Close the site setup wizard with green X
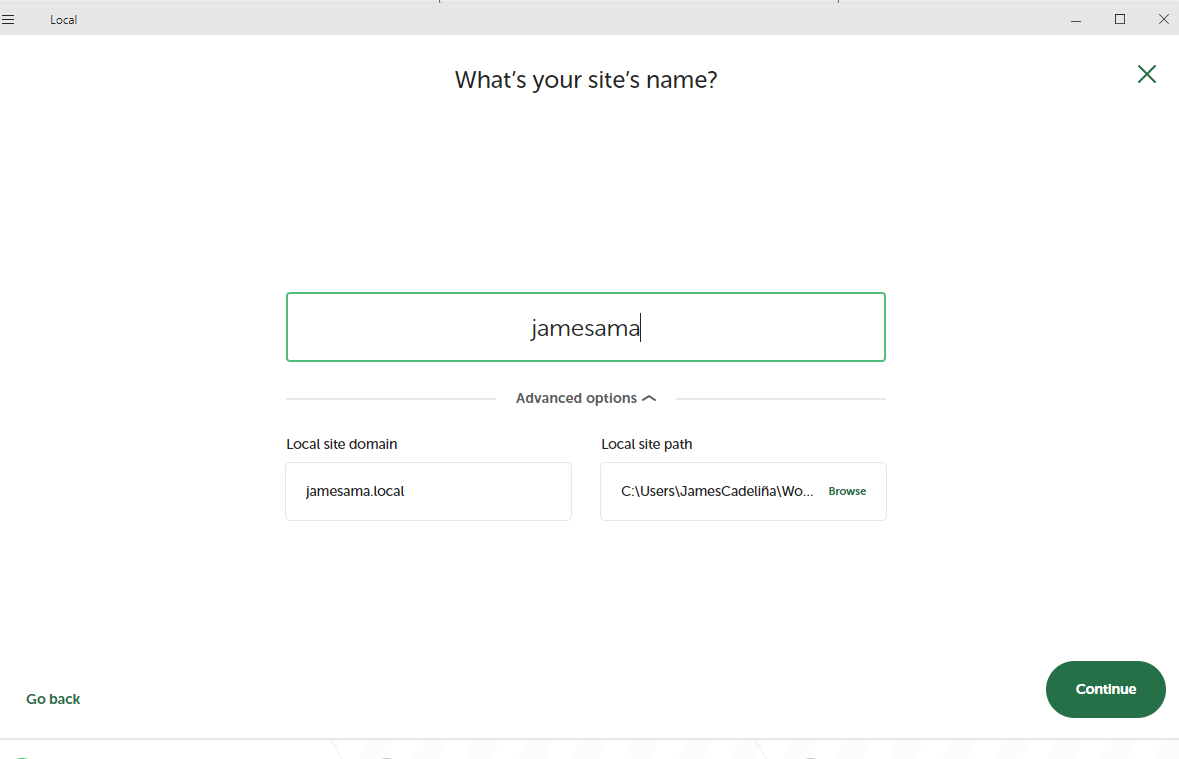 point(1146,74)
